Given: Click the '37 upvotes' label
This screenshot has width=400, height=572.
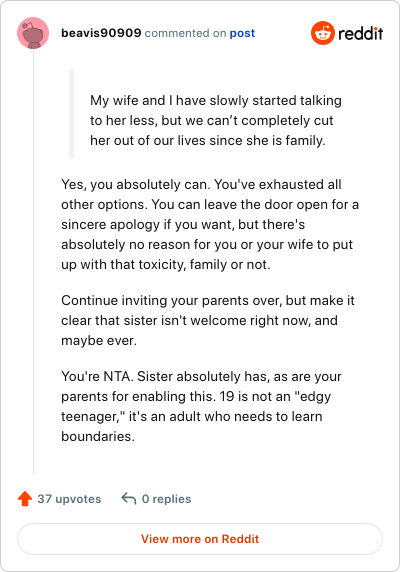Looking at the screenshot, I should [x=69, y=499].
